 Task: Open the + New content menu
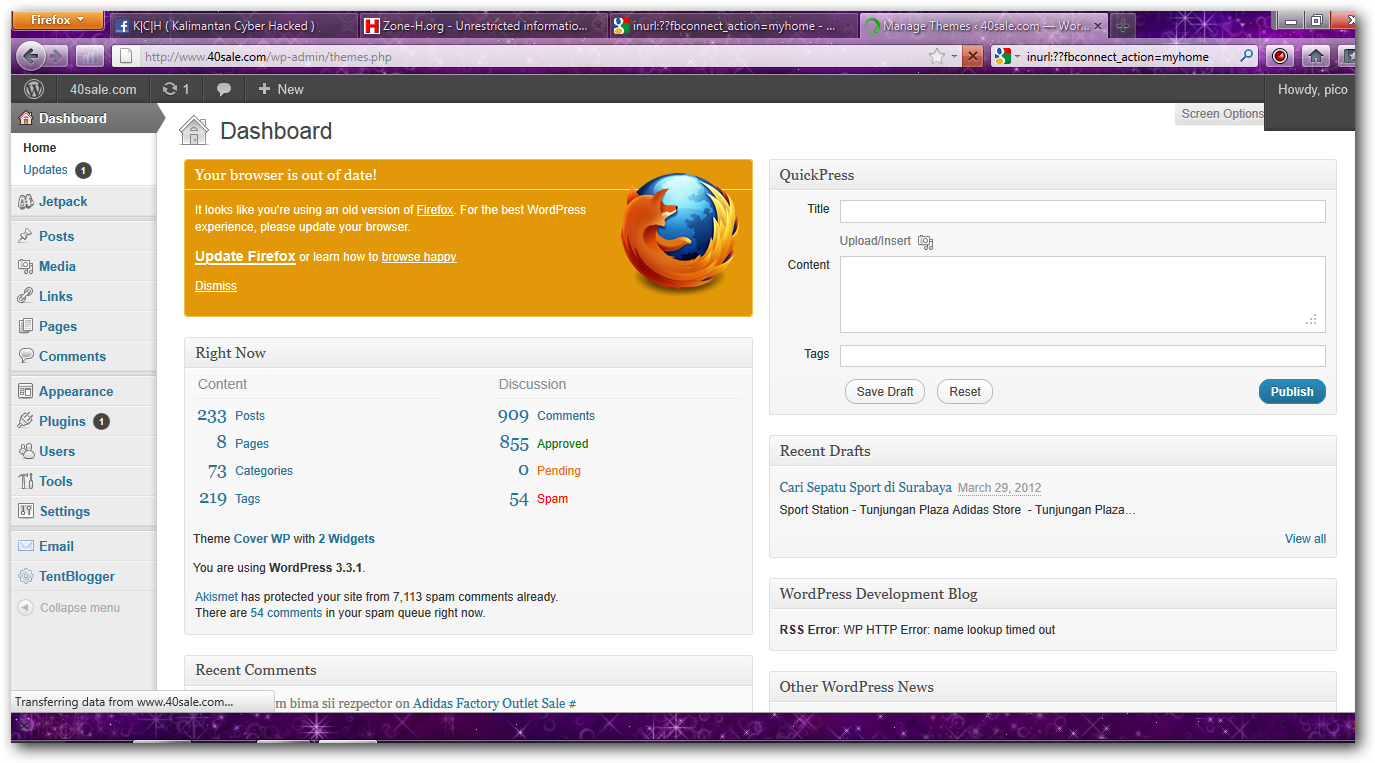(x=281, y=89)
